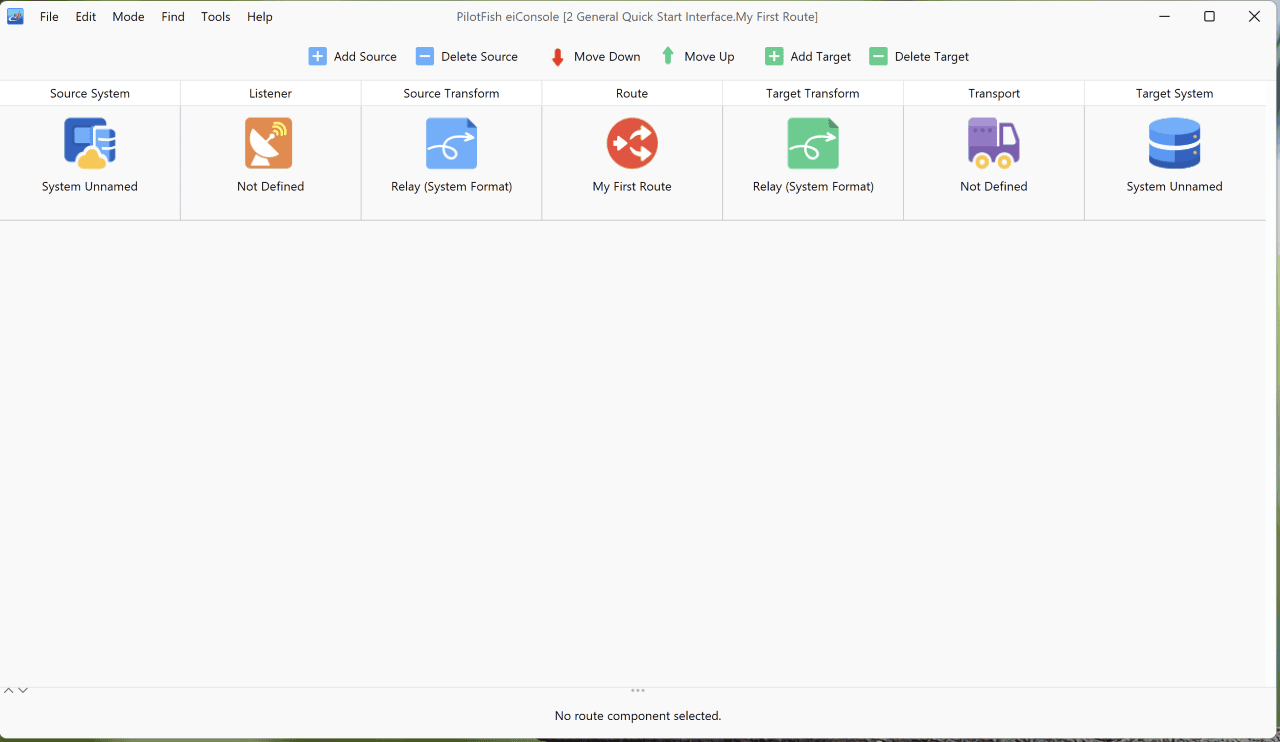Image resolution: width=1280 pixels, height=742 pixels.
Task: Add a new source with Add Source
Action: (352, 56)
